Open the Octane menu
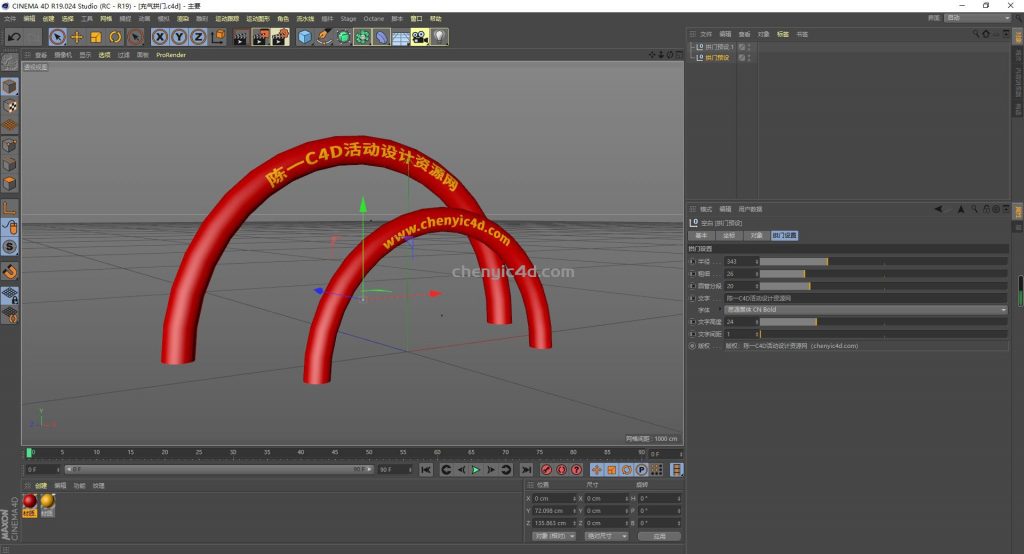 (x=374, y=19)
